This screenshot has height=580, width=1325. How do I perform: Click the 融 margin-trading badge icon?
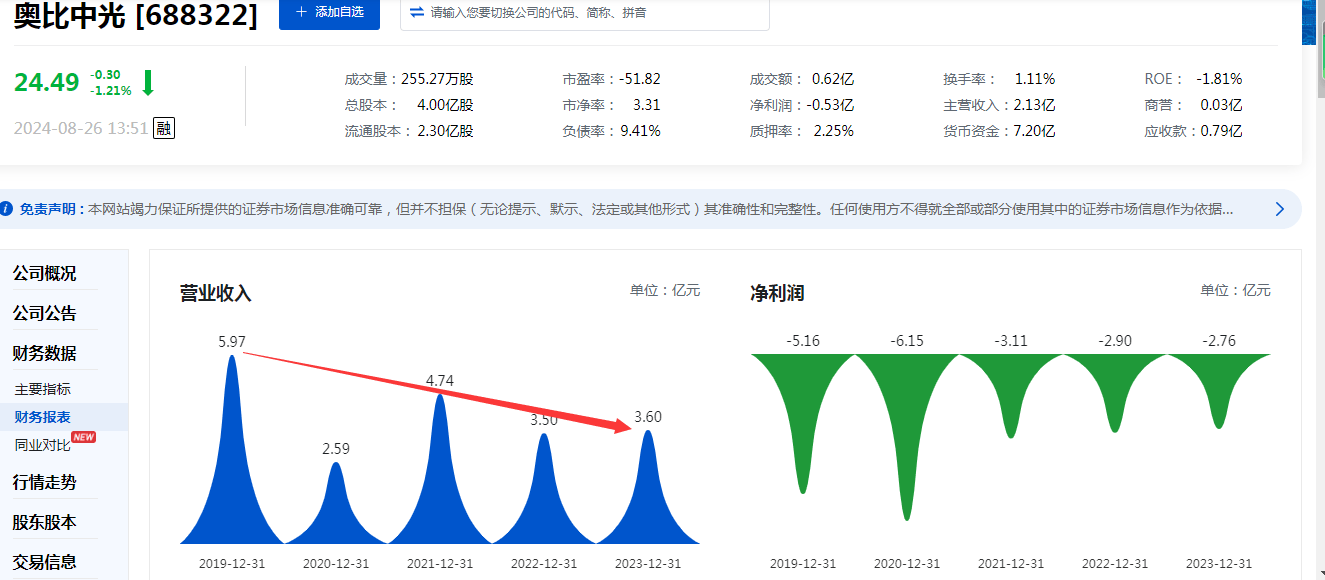164,128
